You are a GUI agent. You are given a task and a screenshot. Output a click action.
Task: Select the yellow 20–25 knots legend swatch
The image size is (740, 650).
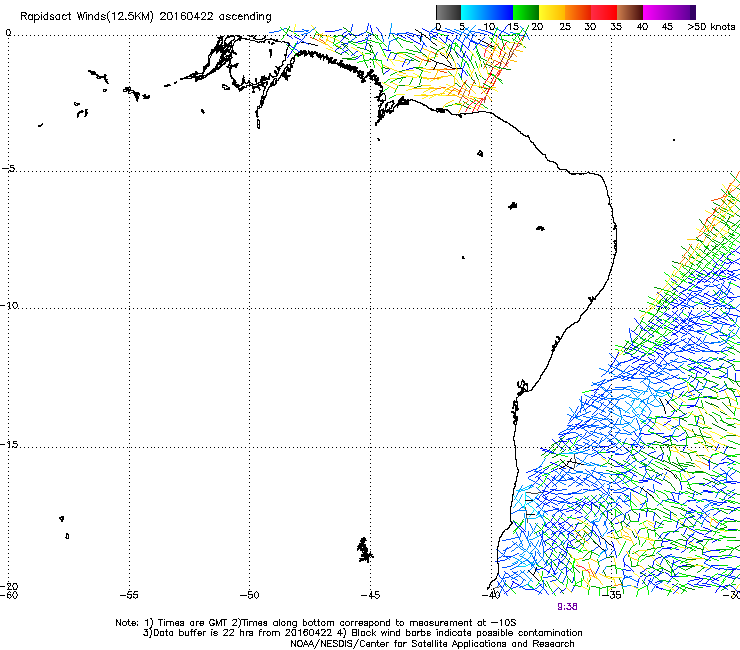[x=552, y=12]
